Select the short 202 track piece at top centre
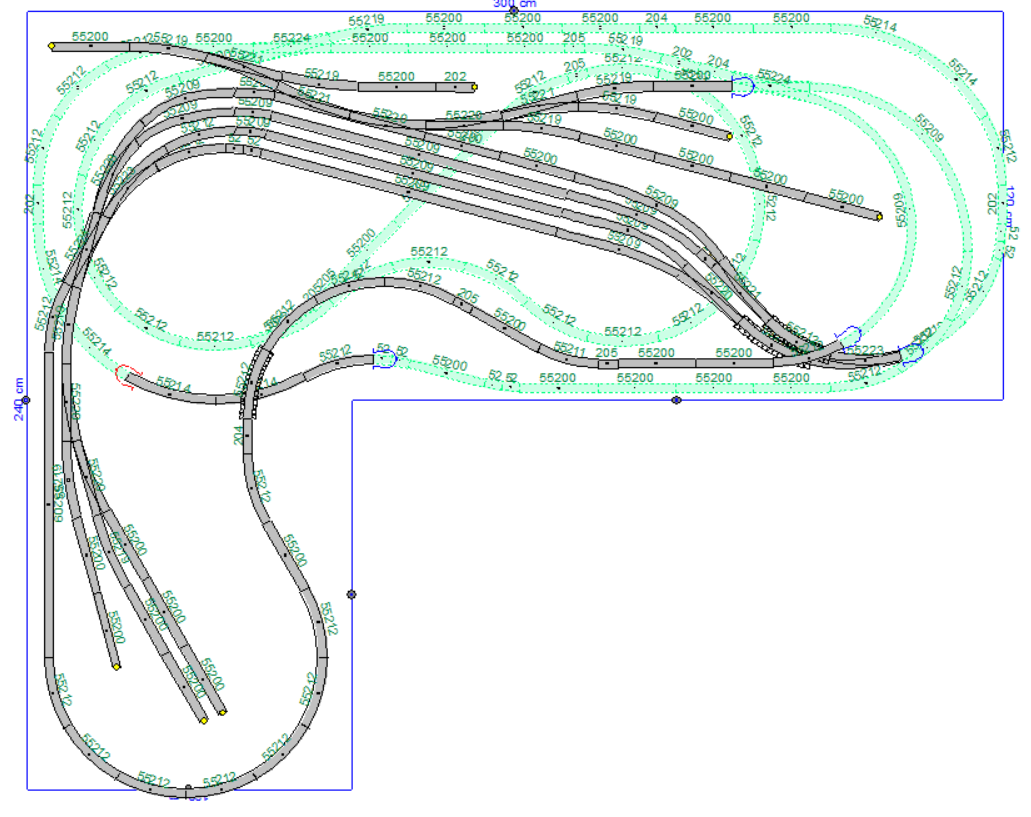This screenshot has height=817, width=1031. [x=455, y=86]
